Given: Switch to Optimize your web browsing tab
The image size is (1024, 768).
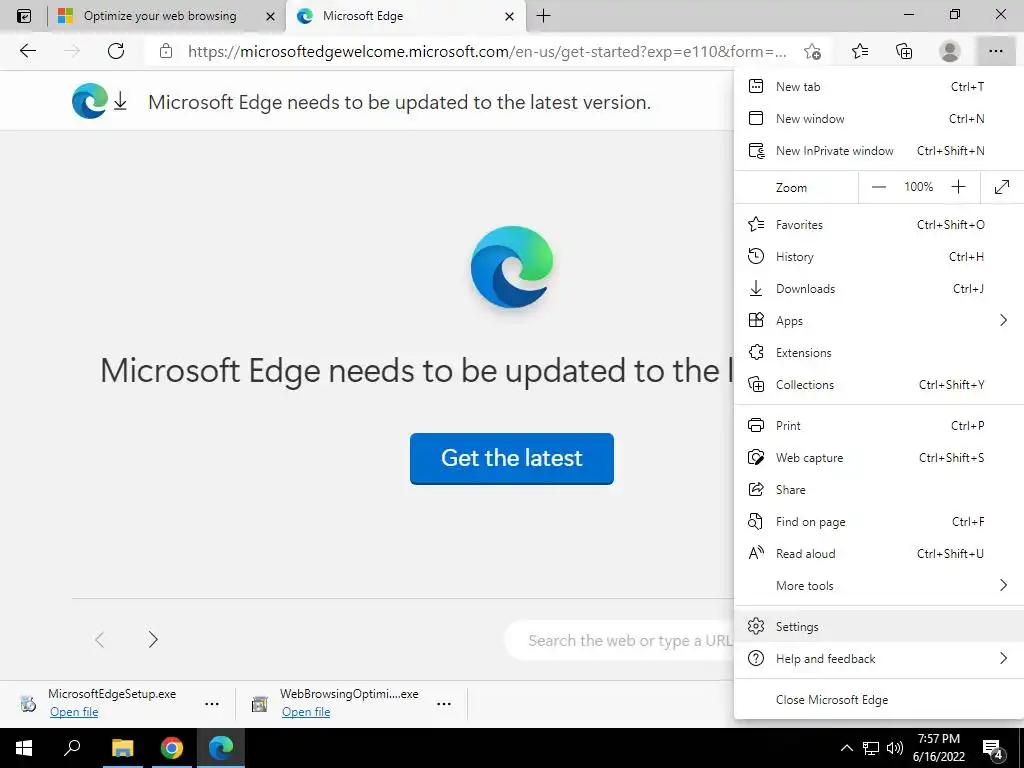Looking at the screenshot, I should click(x=160, y=16).
